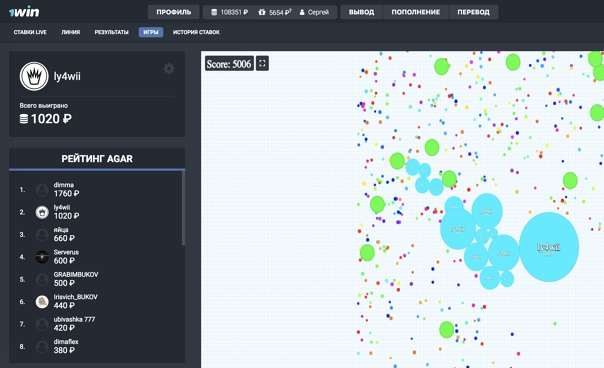
Task: Click the user icon next to Сергей
Action: click(x=302, y=12)
